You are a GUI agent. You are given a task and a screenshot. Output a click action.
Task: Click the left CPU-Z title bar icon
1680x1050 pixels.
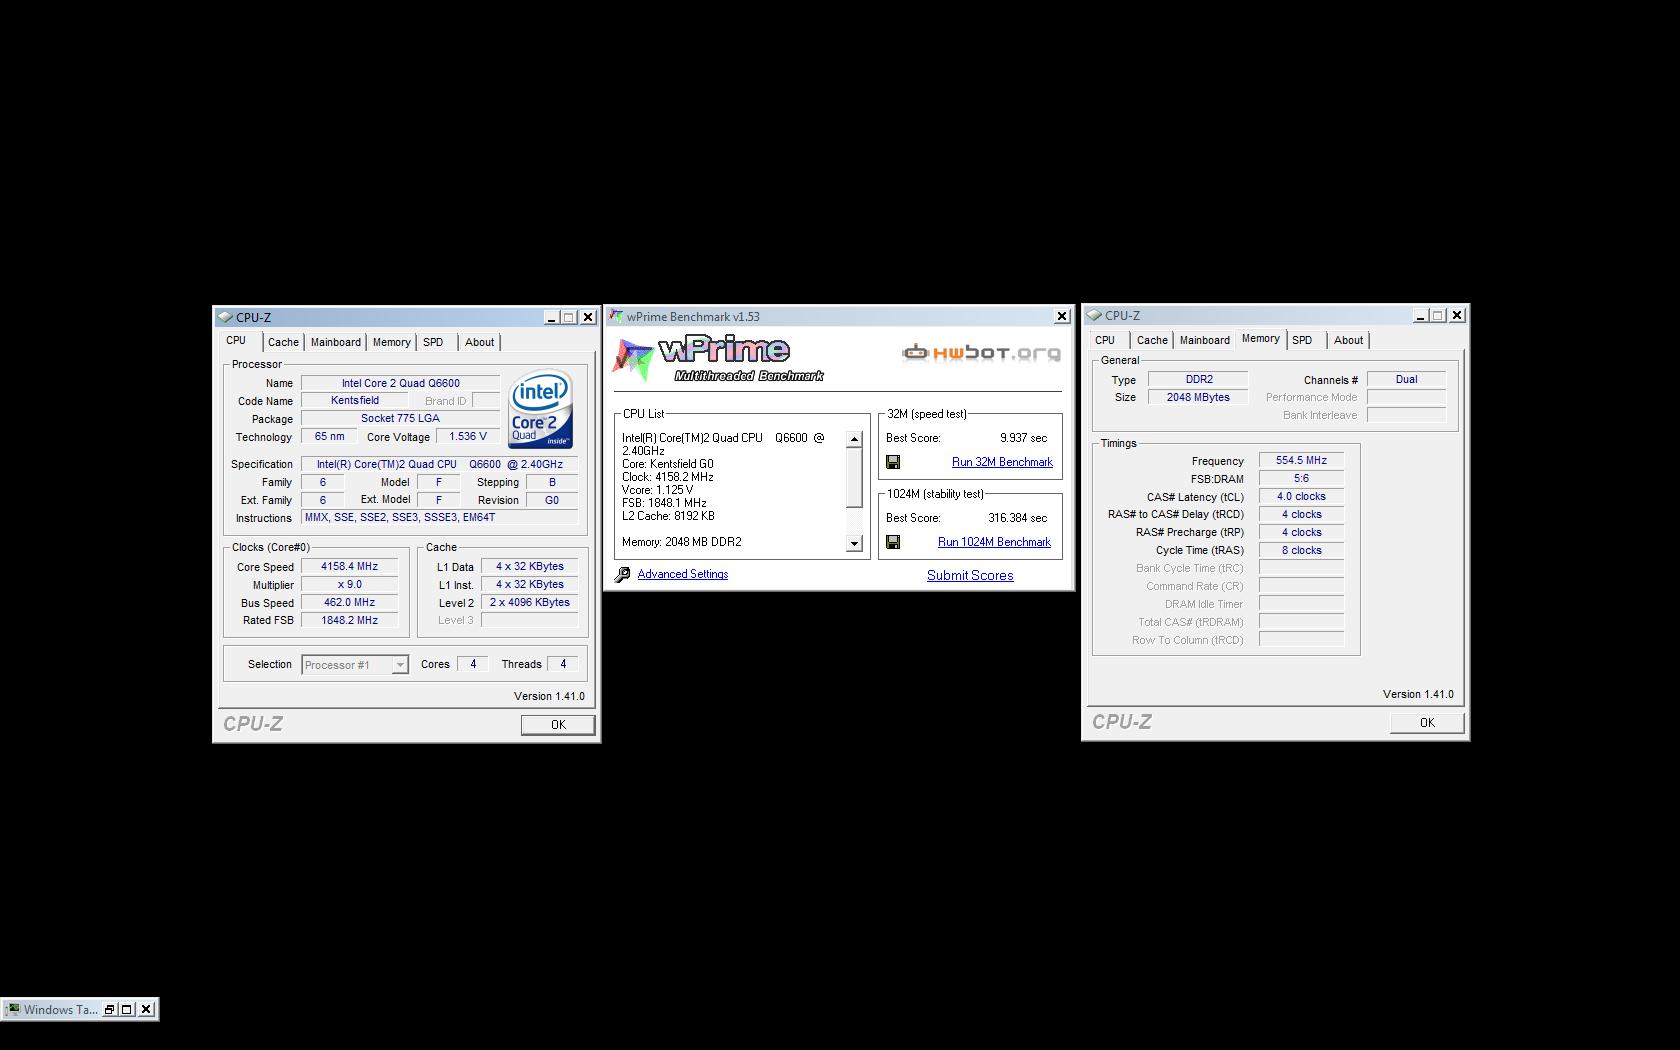(225, 317)
